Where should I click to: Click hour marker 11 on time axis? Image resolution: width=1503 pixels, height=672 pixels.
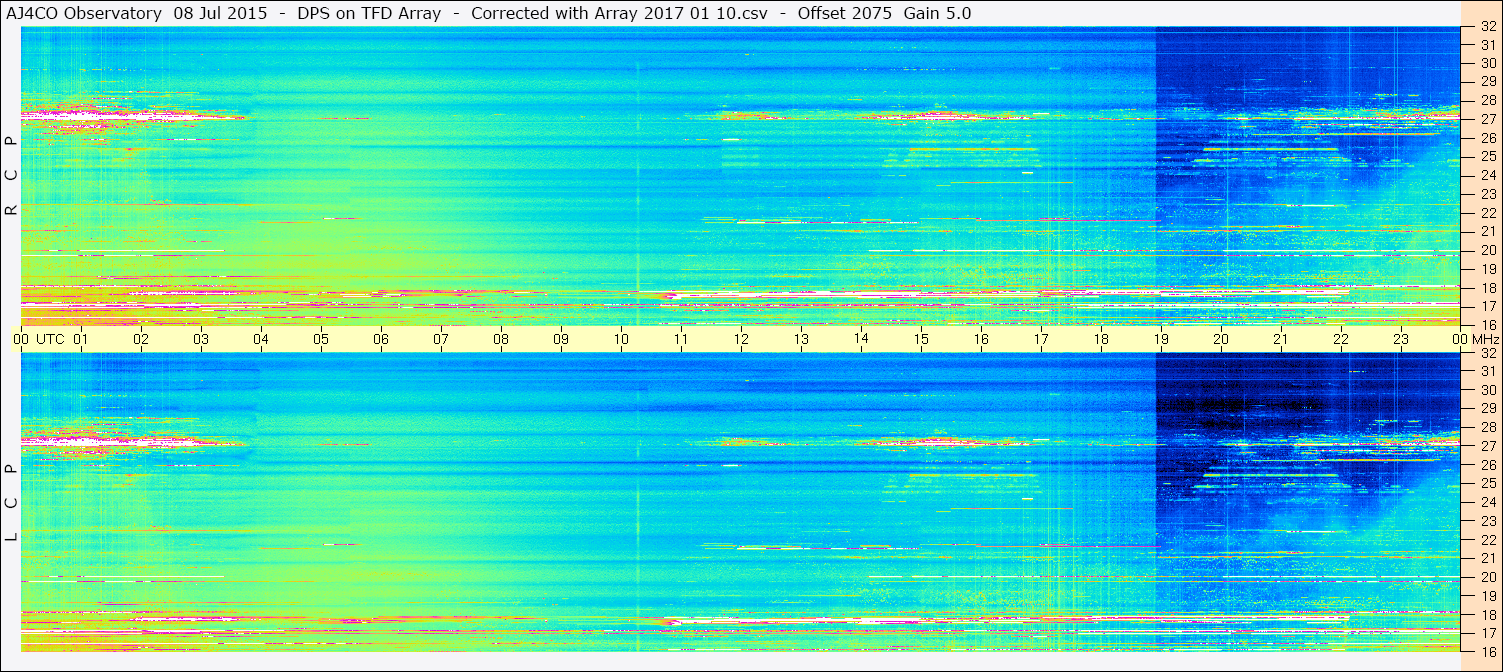pos(681,339)
